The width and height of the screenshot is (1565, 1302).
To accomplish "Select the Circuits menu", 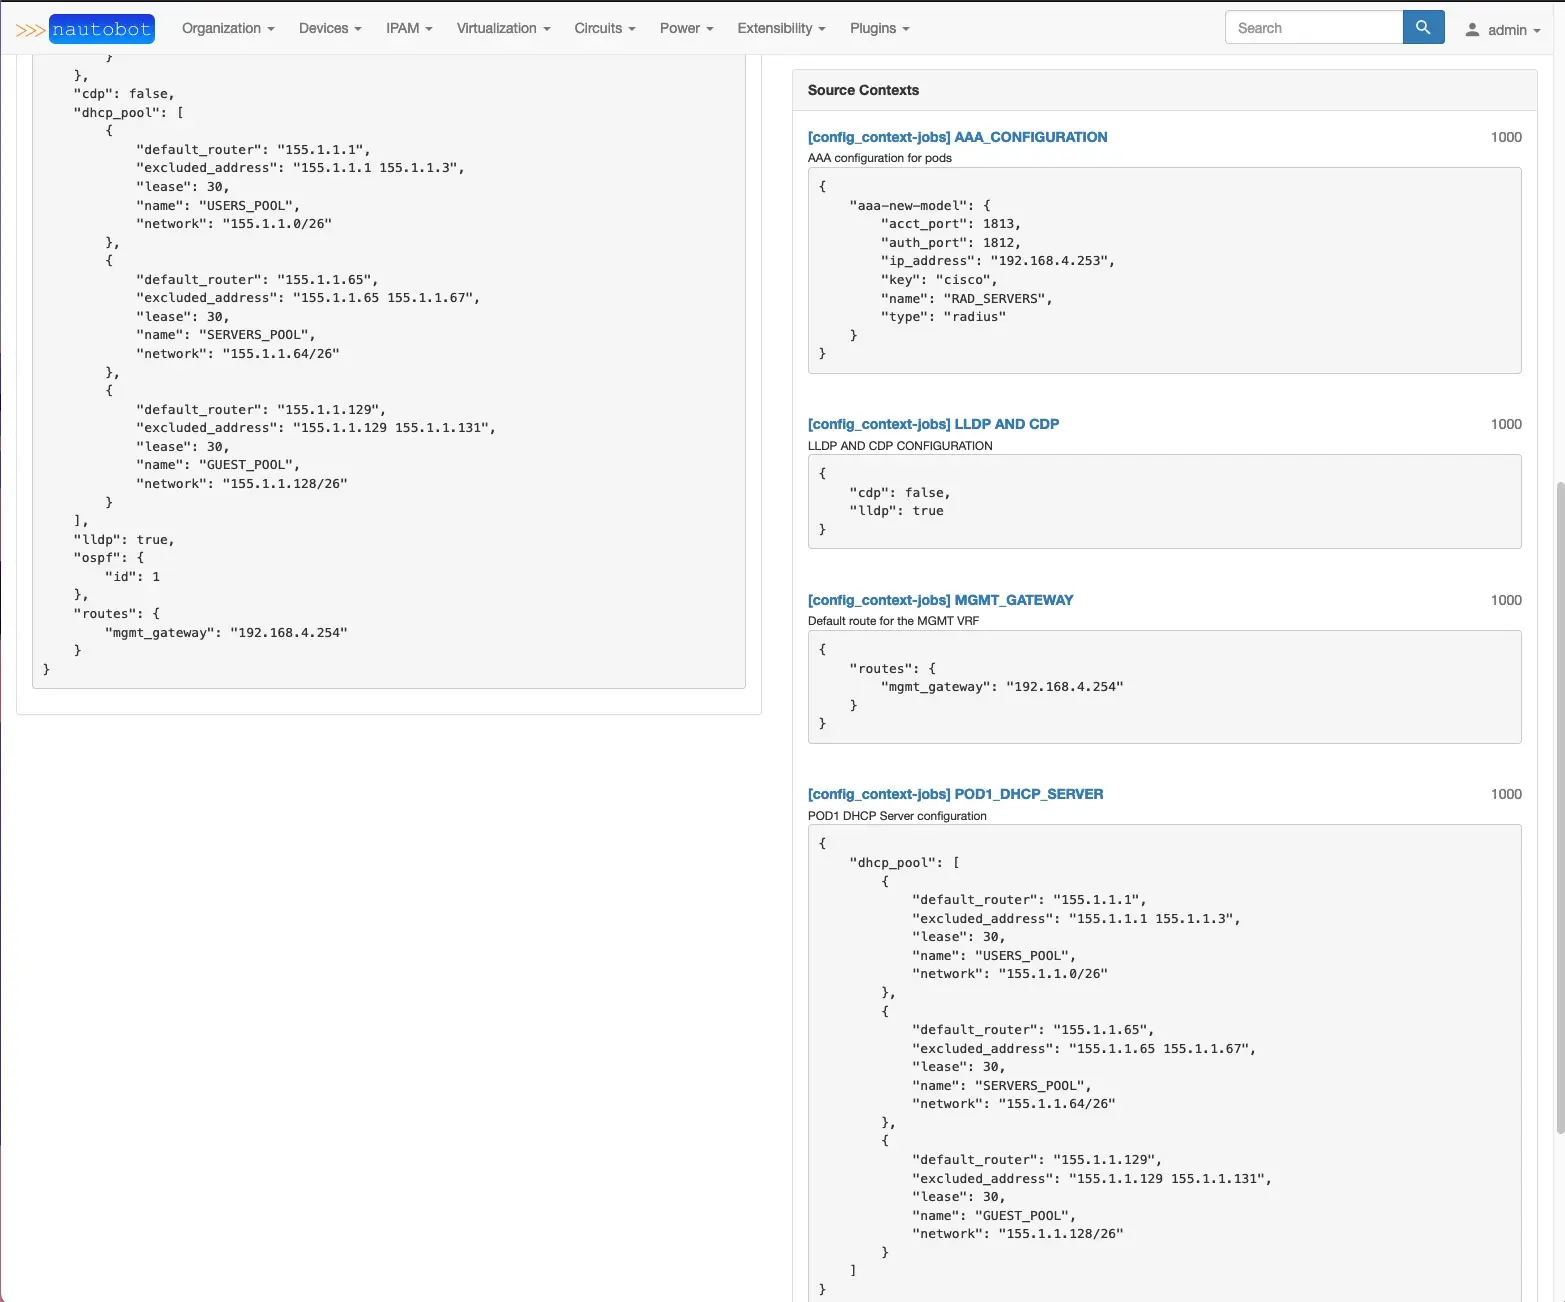I will (x=604, y=28).
